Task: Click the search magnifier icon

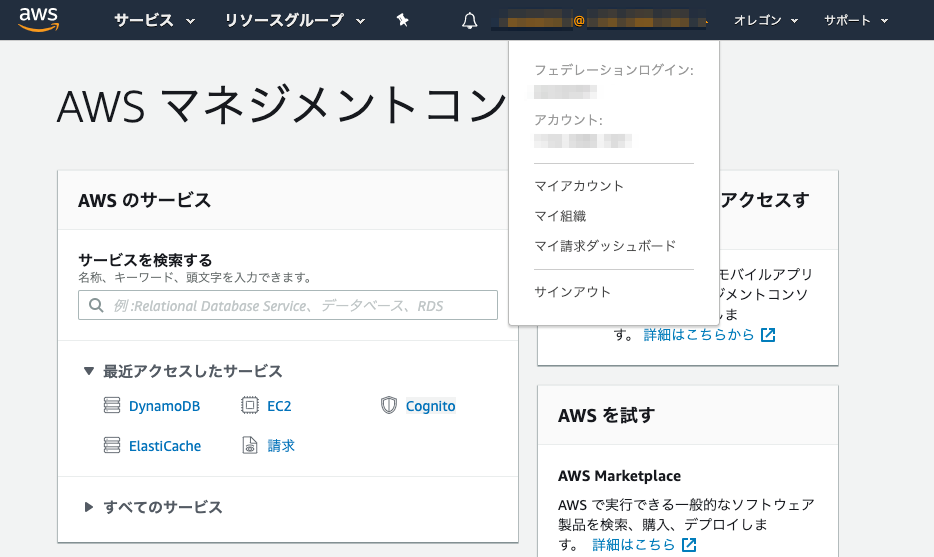Action: 96,305
